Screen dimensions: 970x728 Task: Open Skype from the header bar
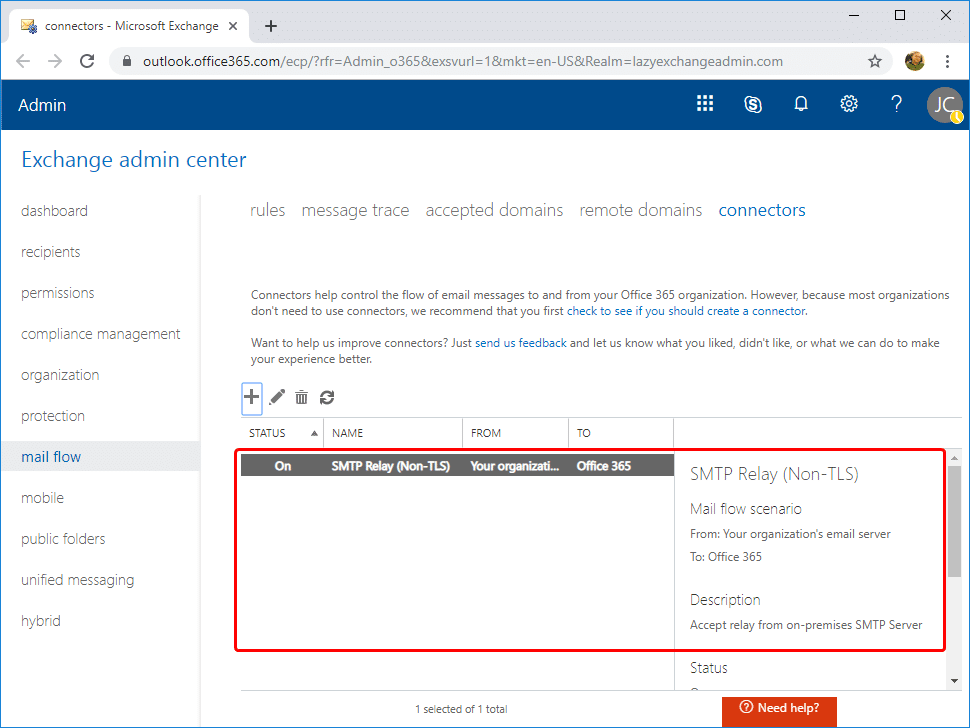click(753, 104)
